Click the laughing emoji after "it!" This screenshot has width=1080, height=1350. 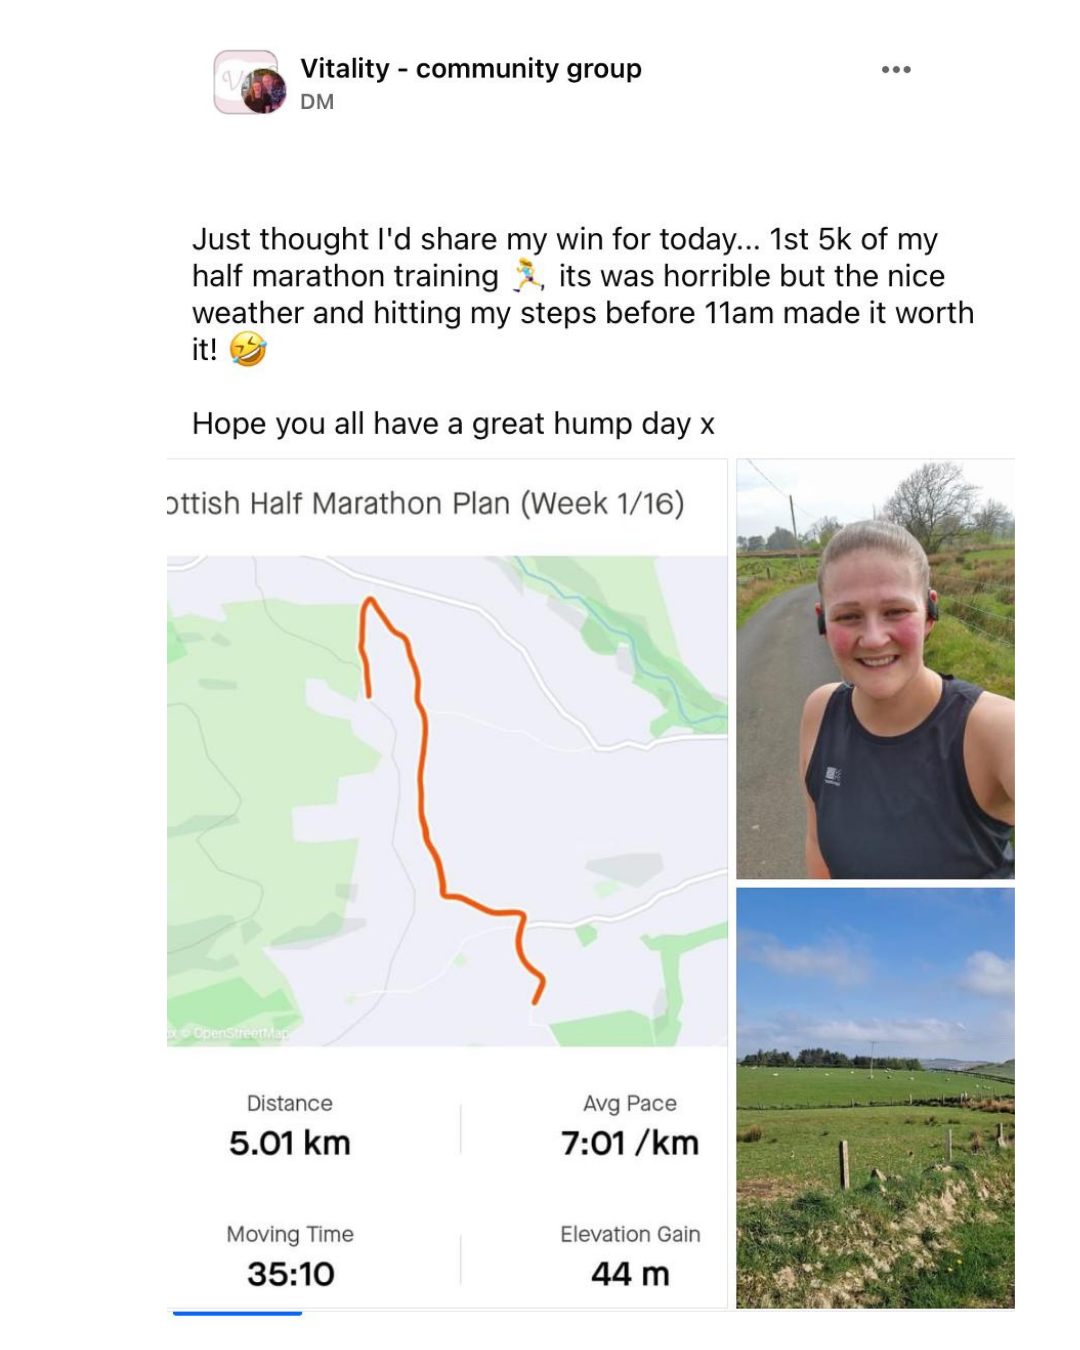248,349
